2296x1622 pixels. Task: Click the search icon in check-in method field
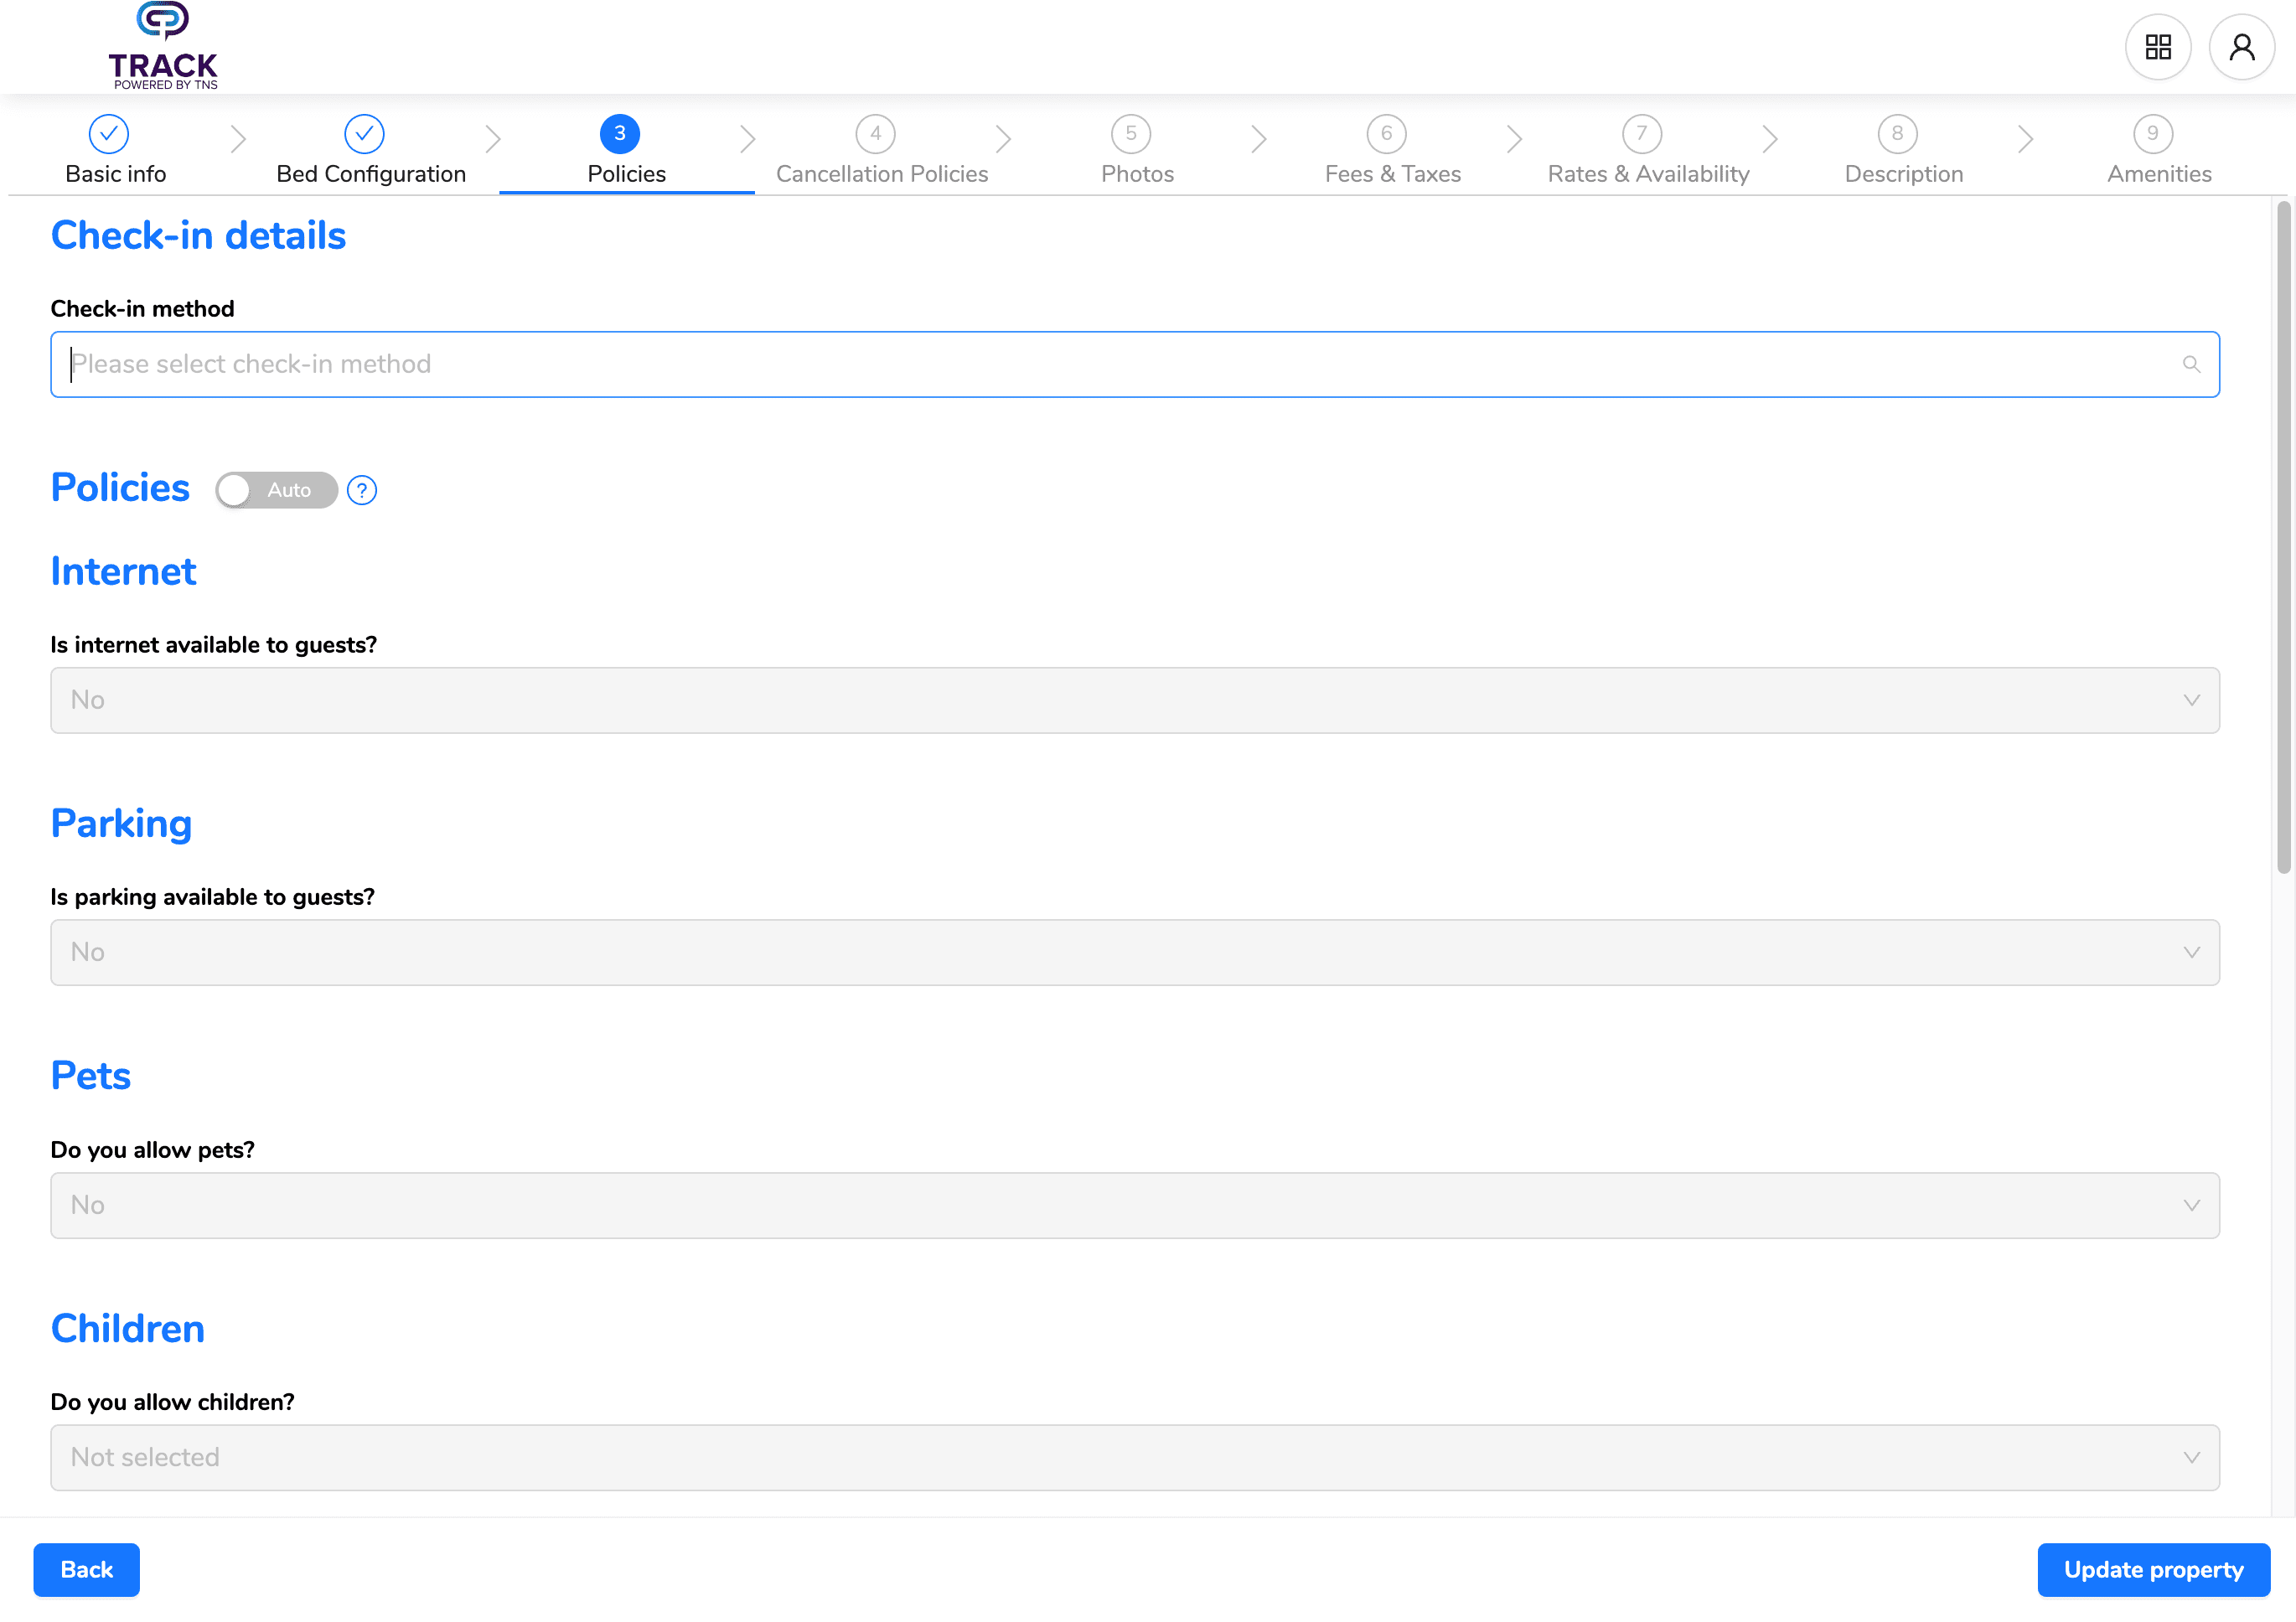click(2190, 364)
